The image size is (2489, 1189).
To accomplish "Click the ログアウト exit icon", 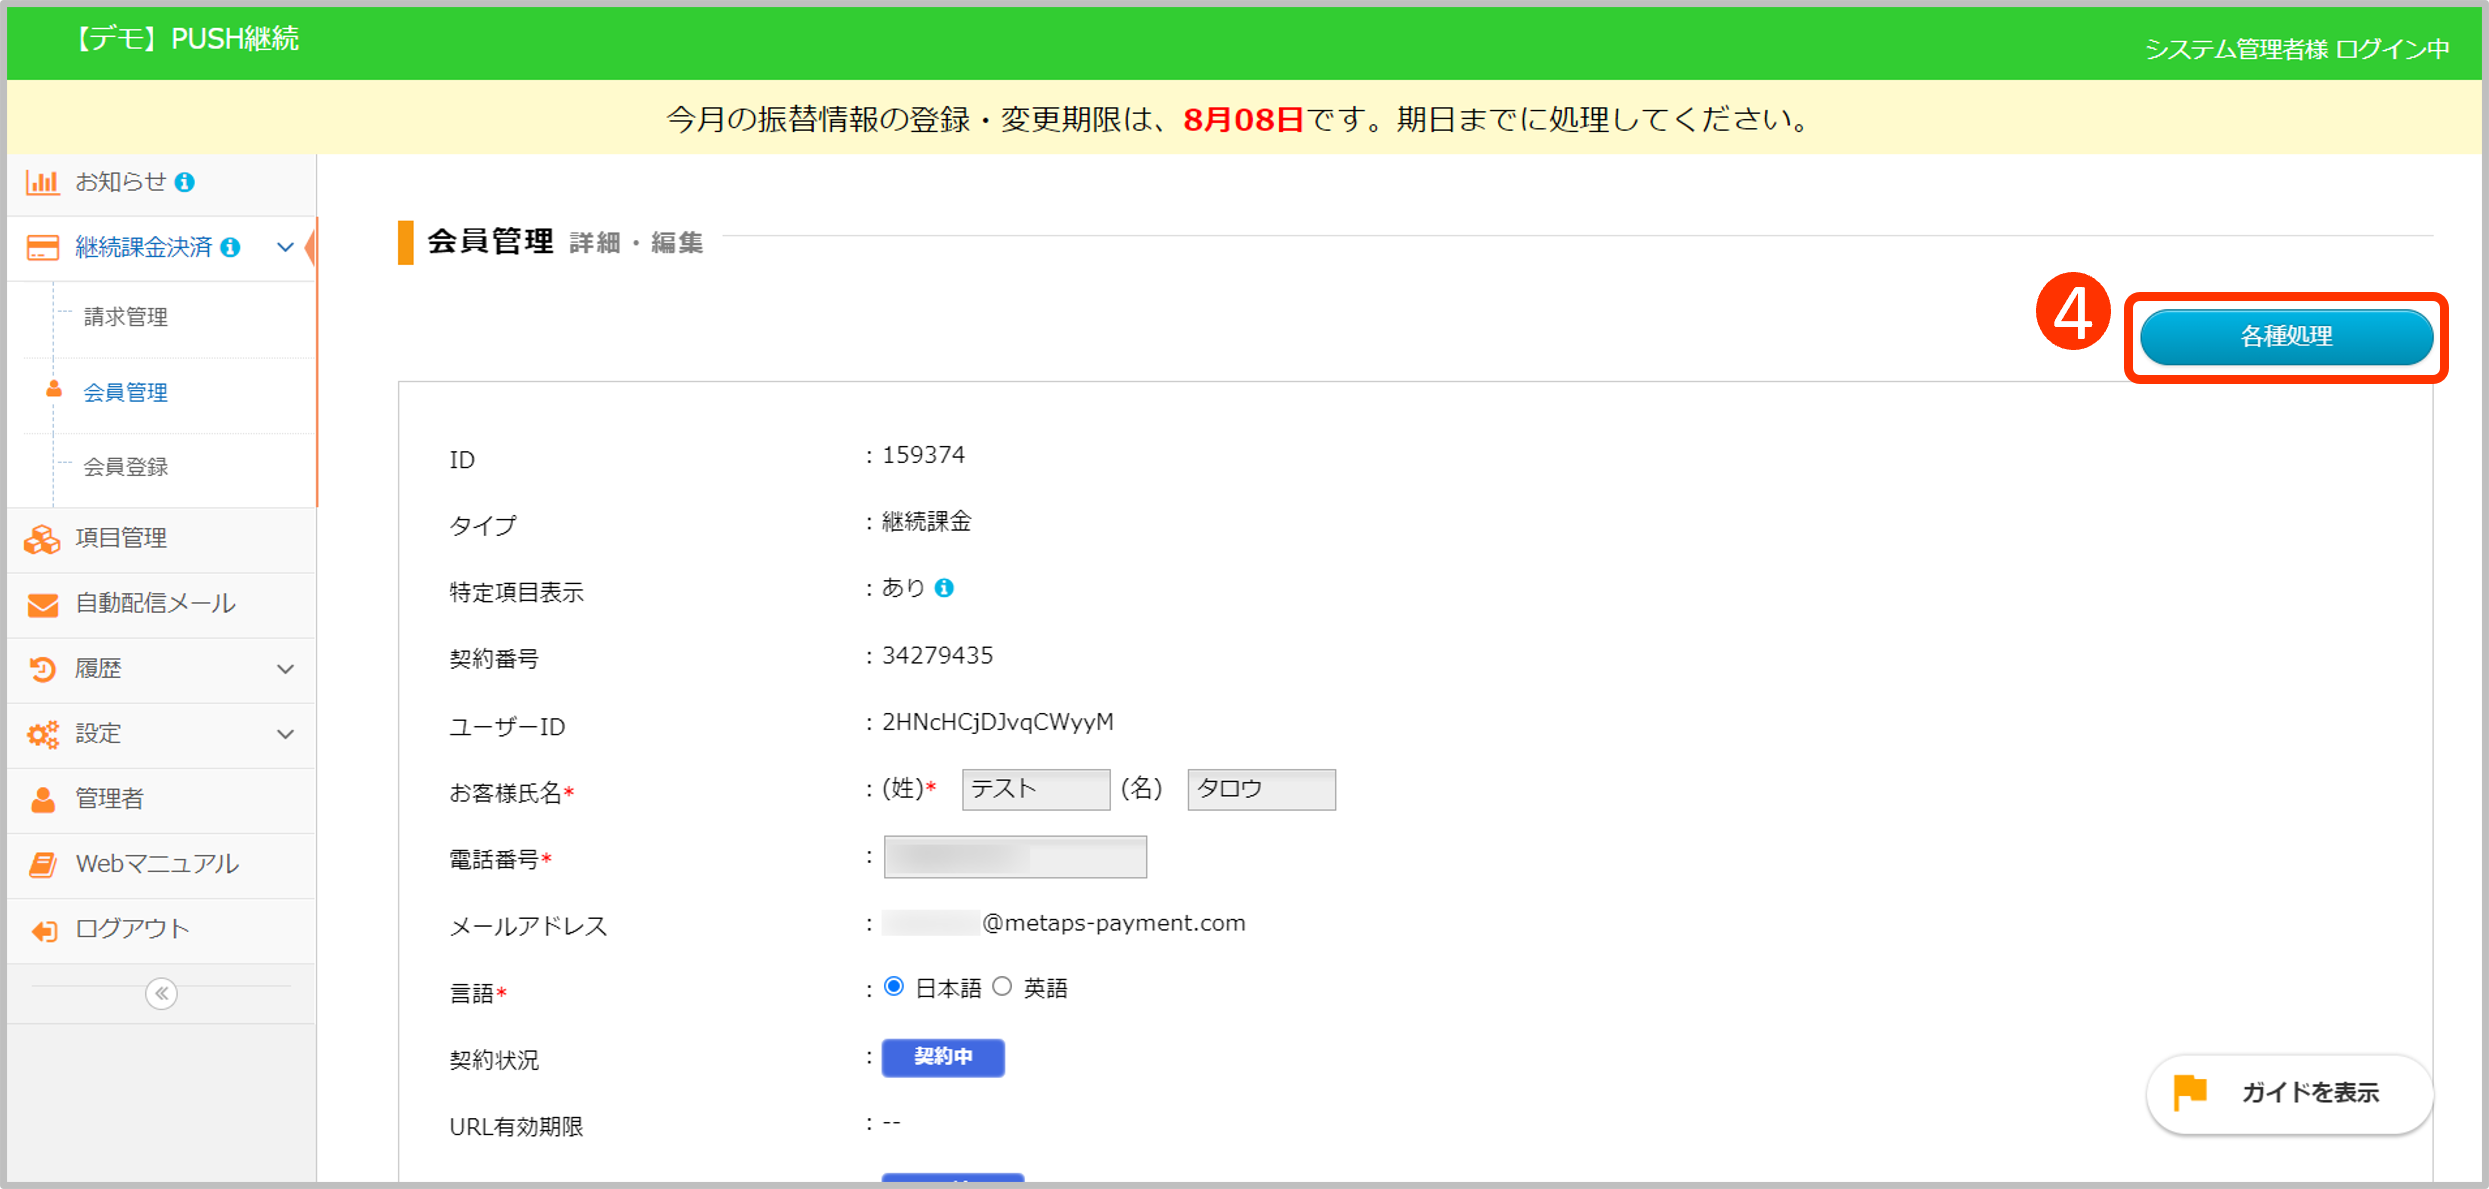I will point(42,930).
